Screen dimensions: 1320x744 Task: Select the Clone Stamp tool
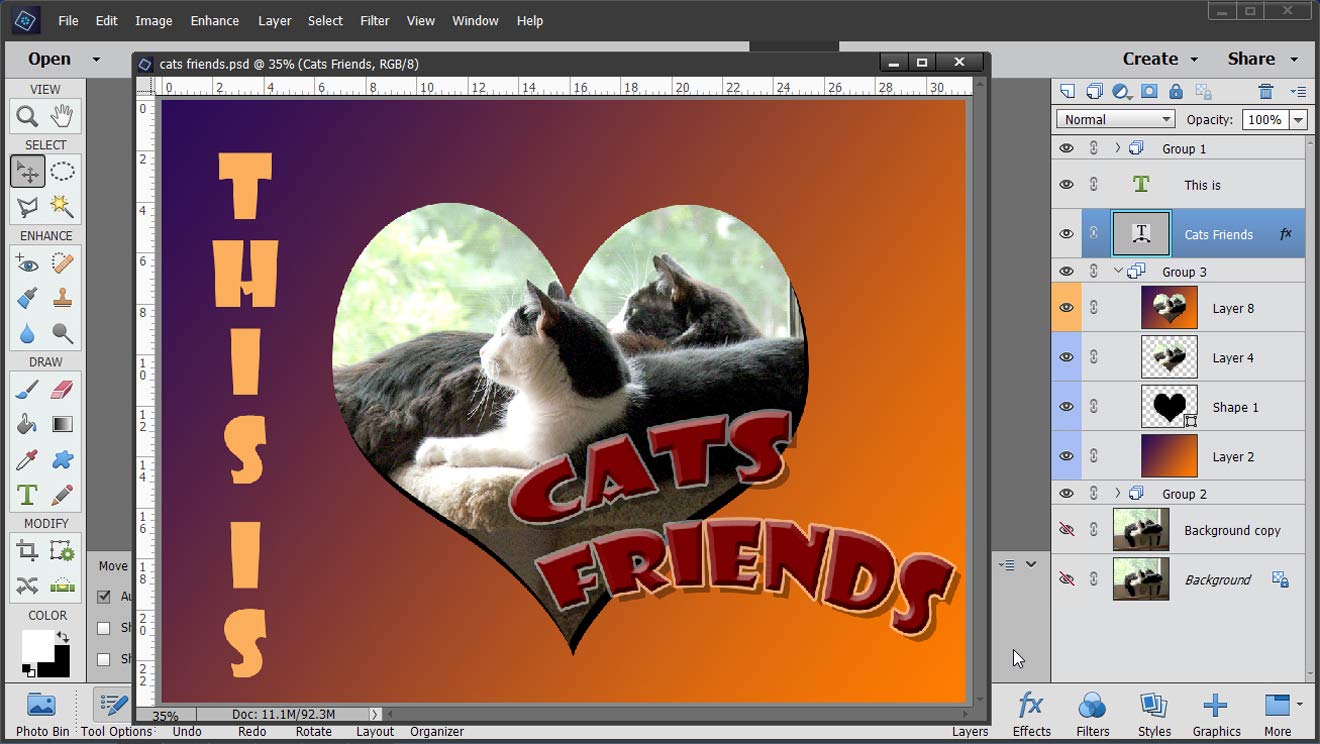[62, 299]
